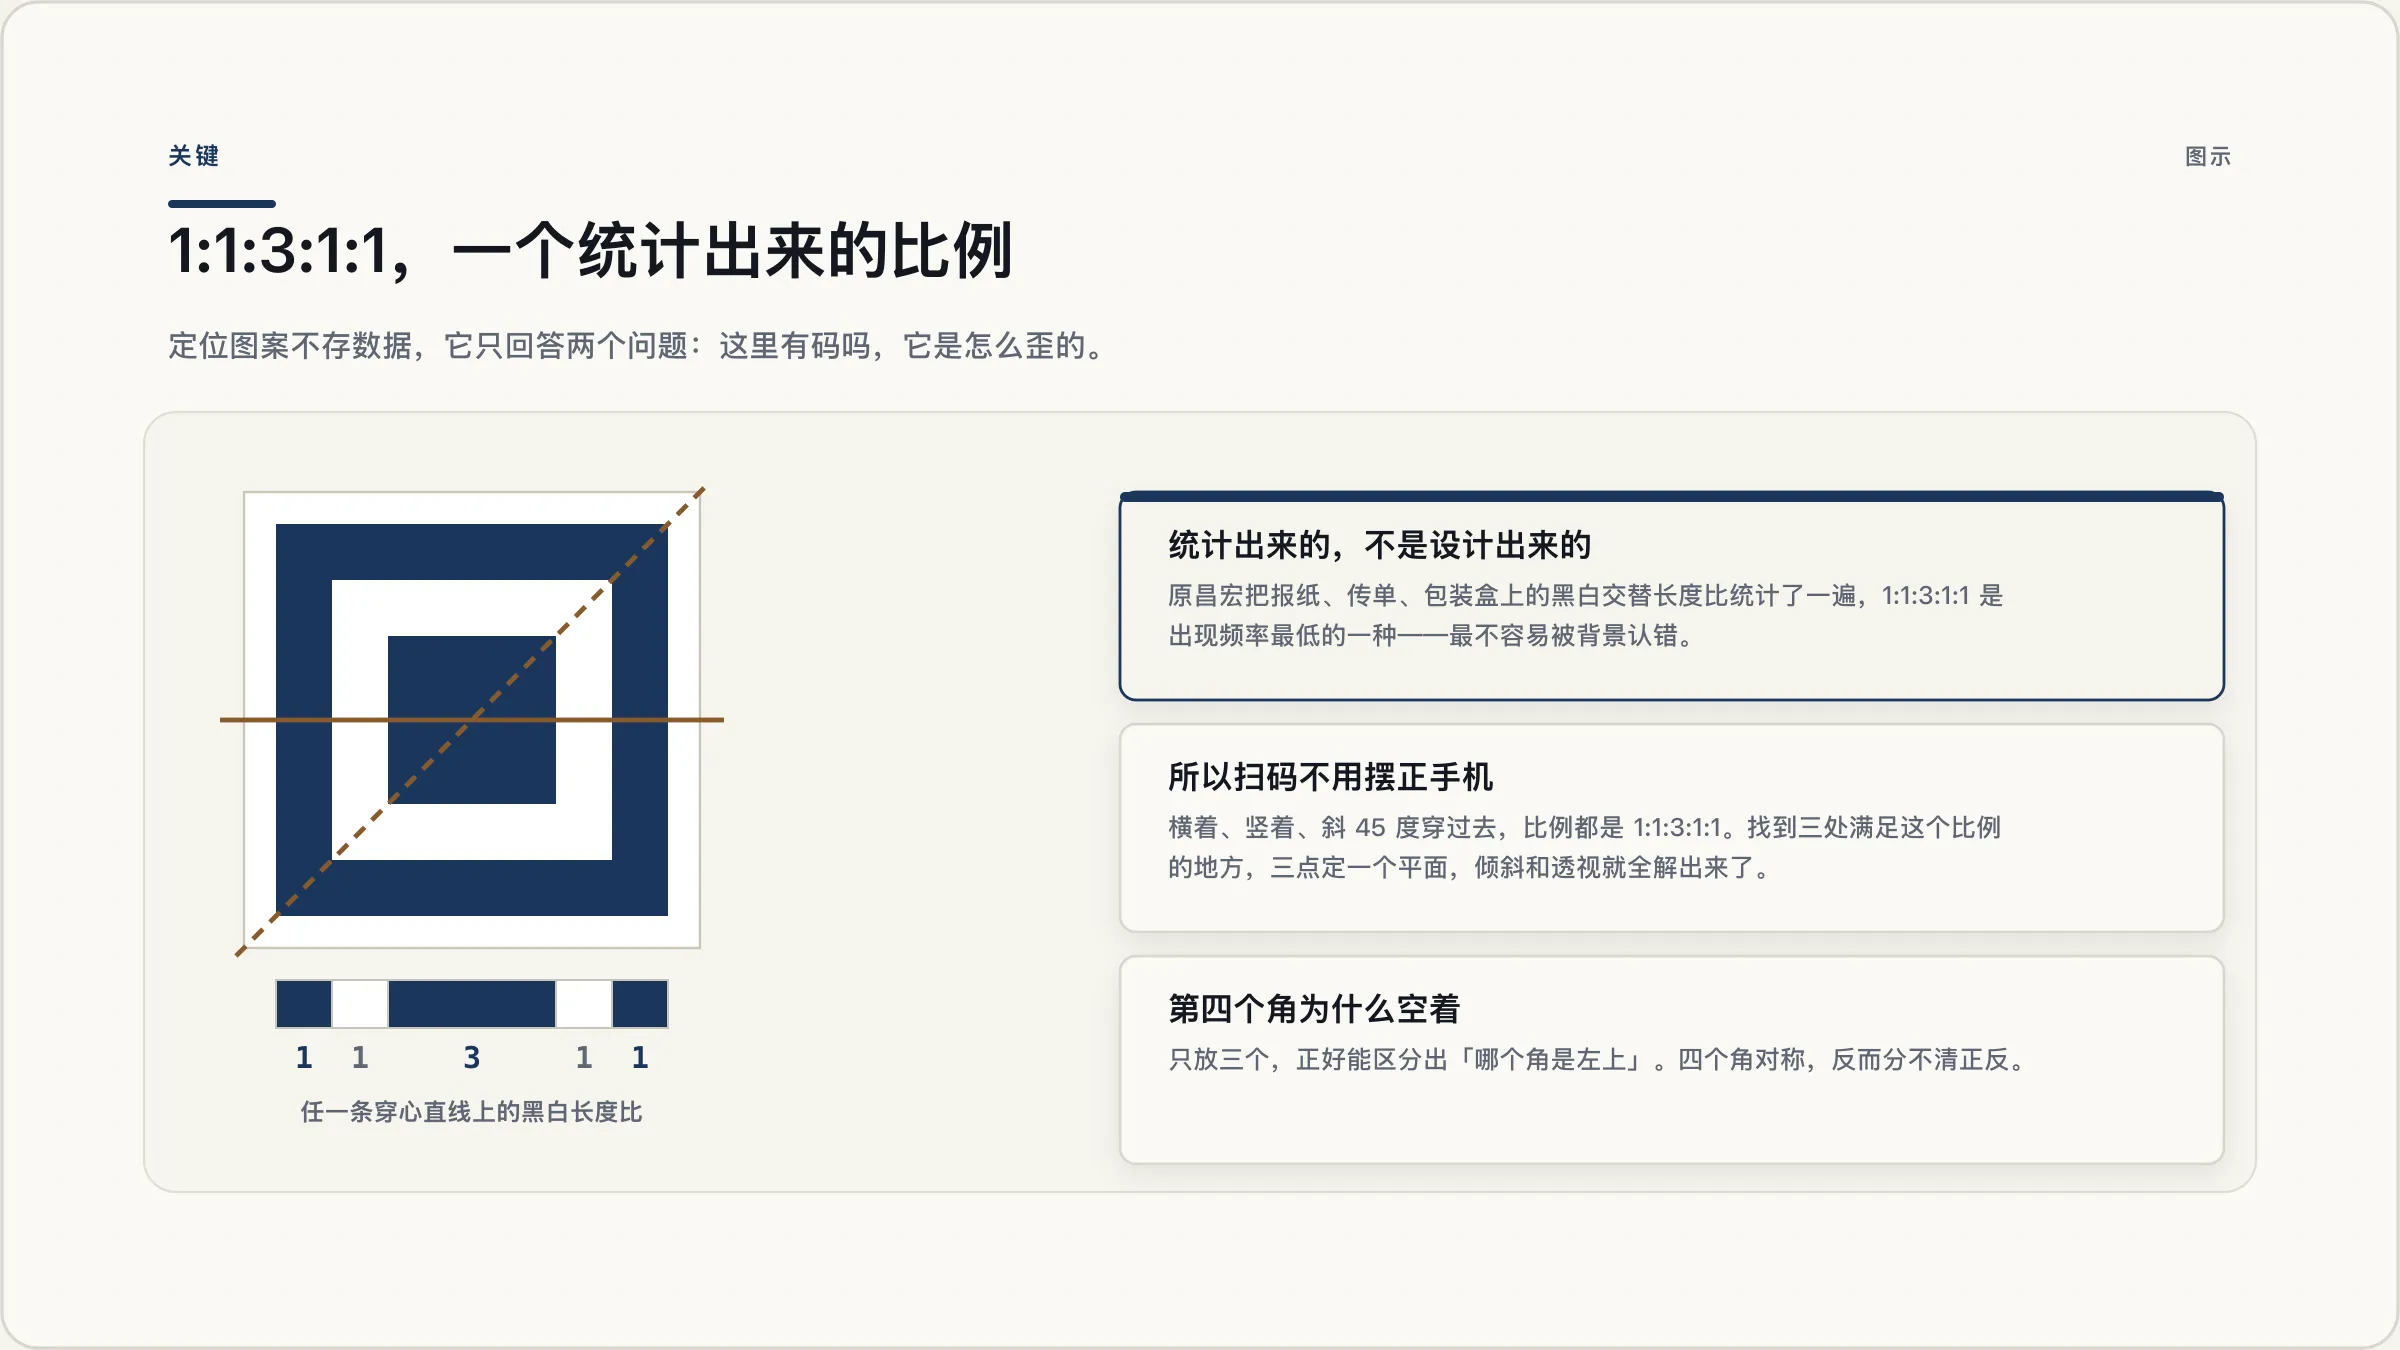The height and width of the screenshot is (1350, 2400).
Task: Select the card 第四个角为什么空着
Action: tap(1672, 1060)
